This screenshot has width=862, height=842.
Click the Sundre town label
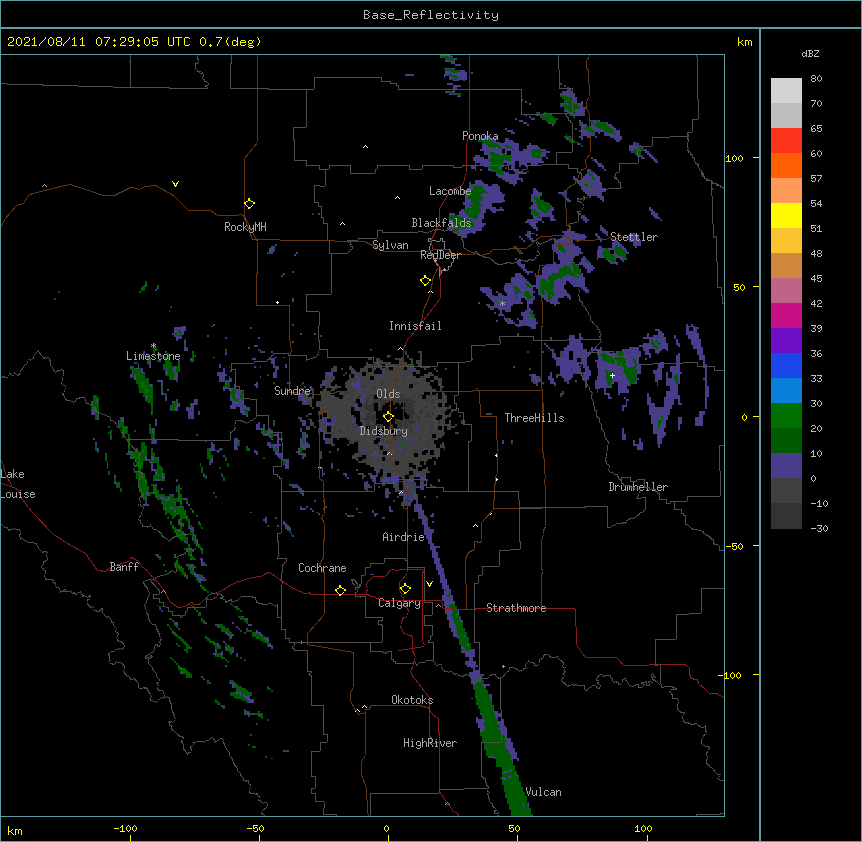tap(292, 391)
